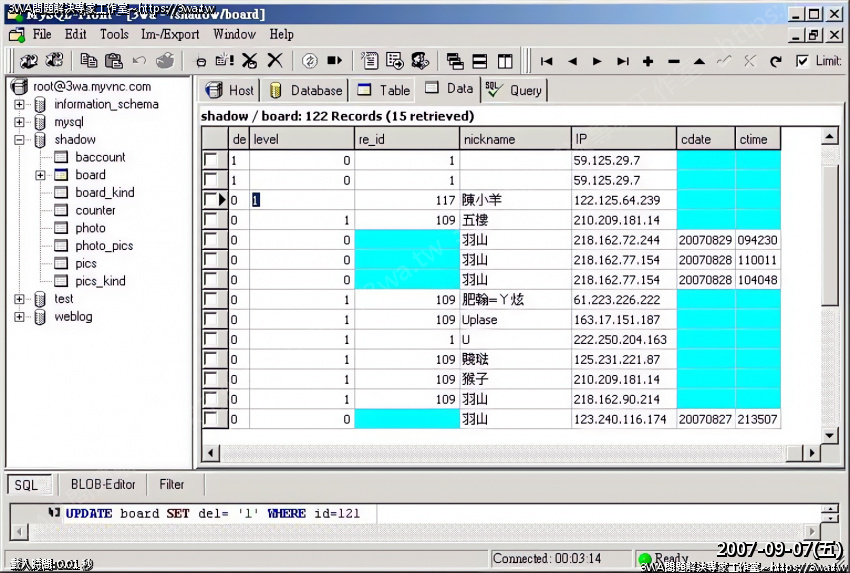Check the row checkbox for 五樓
Screen dimensions: 850x573
point(211,220)
